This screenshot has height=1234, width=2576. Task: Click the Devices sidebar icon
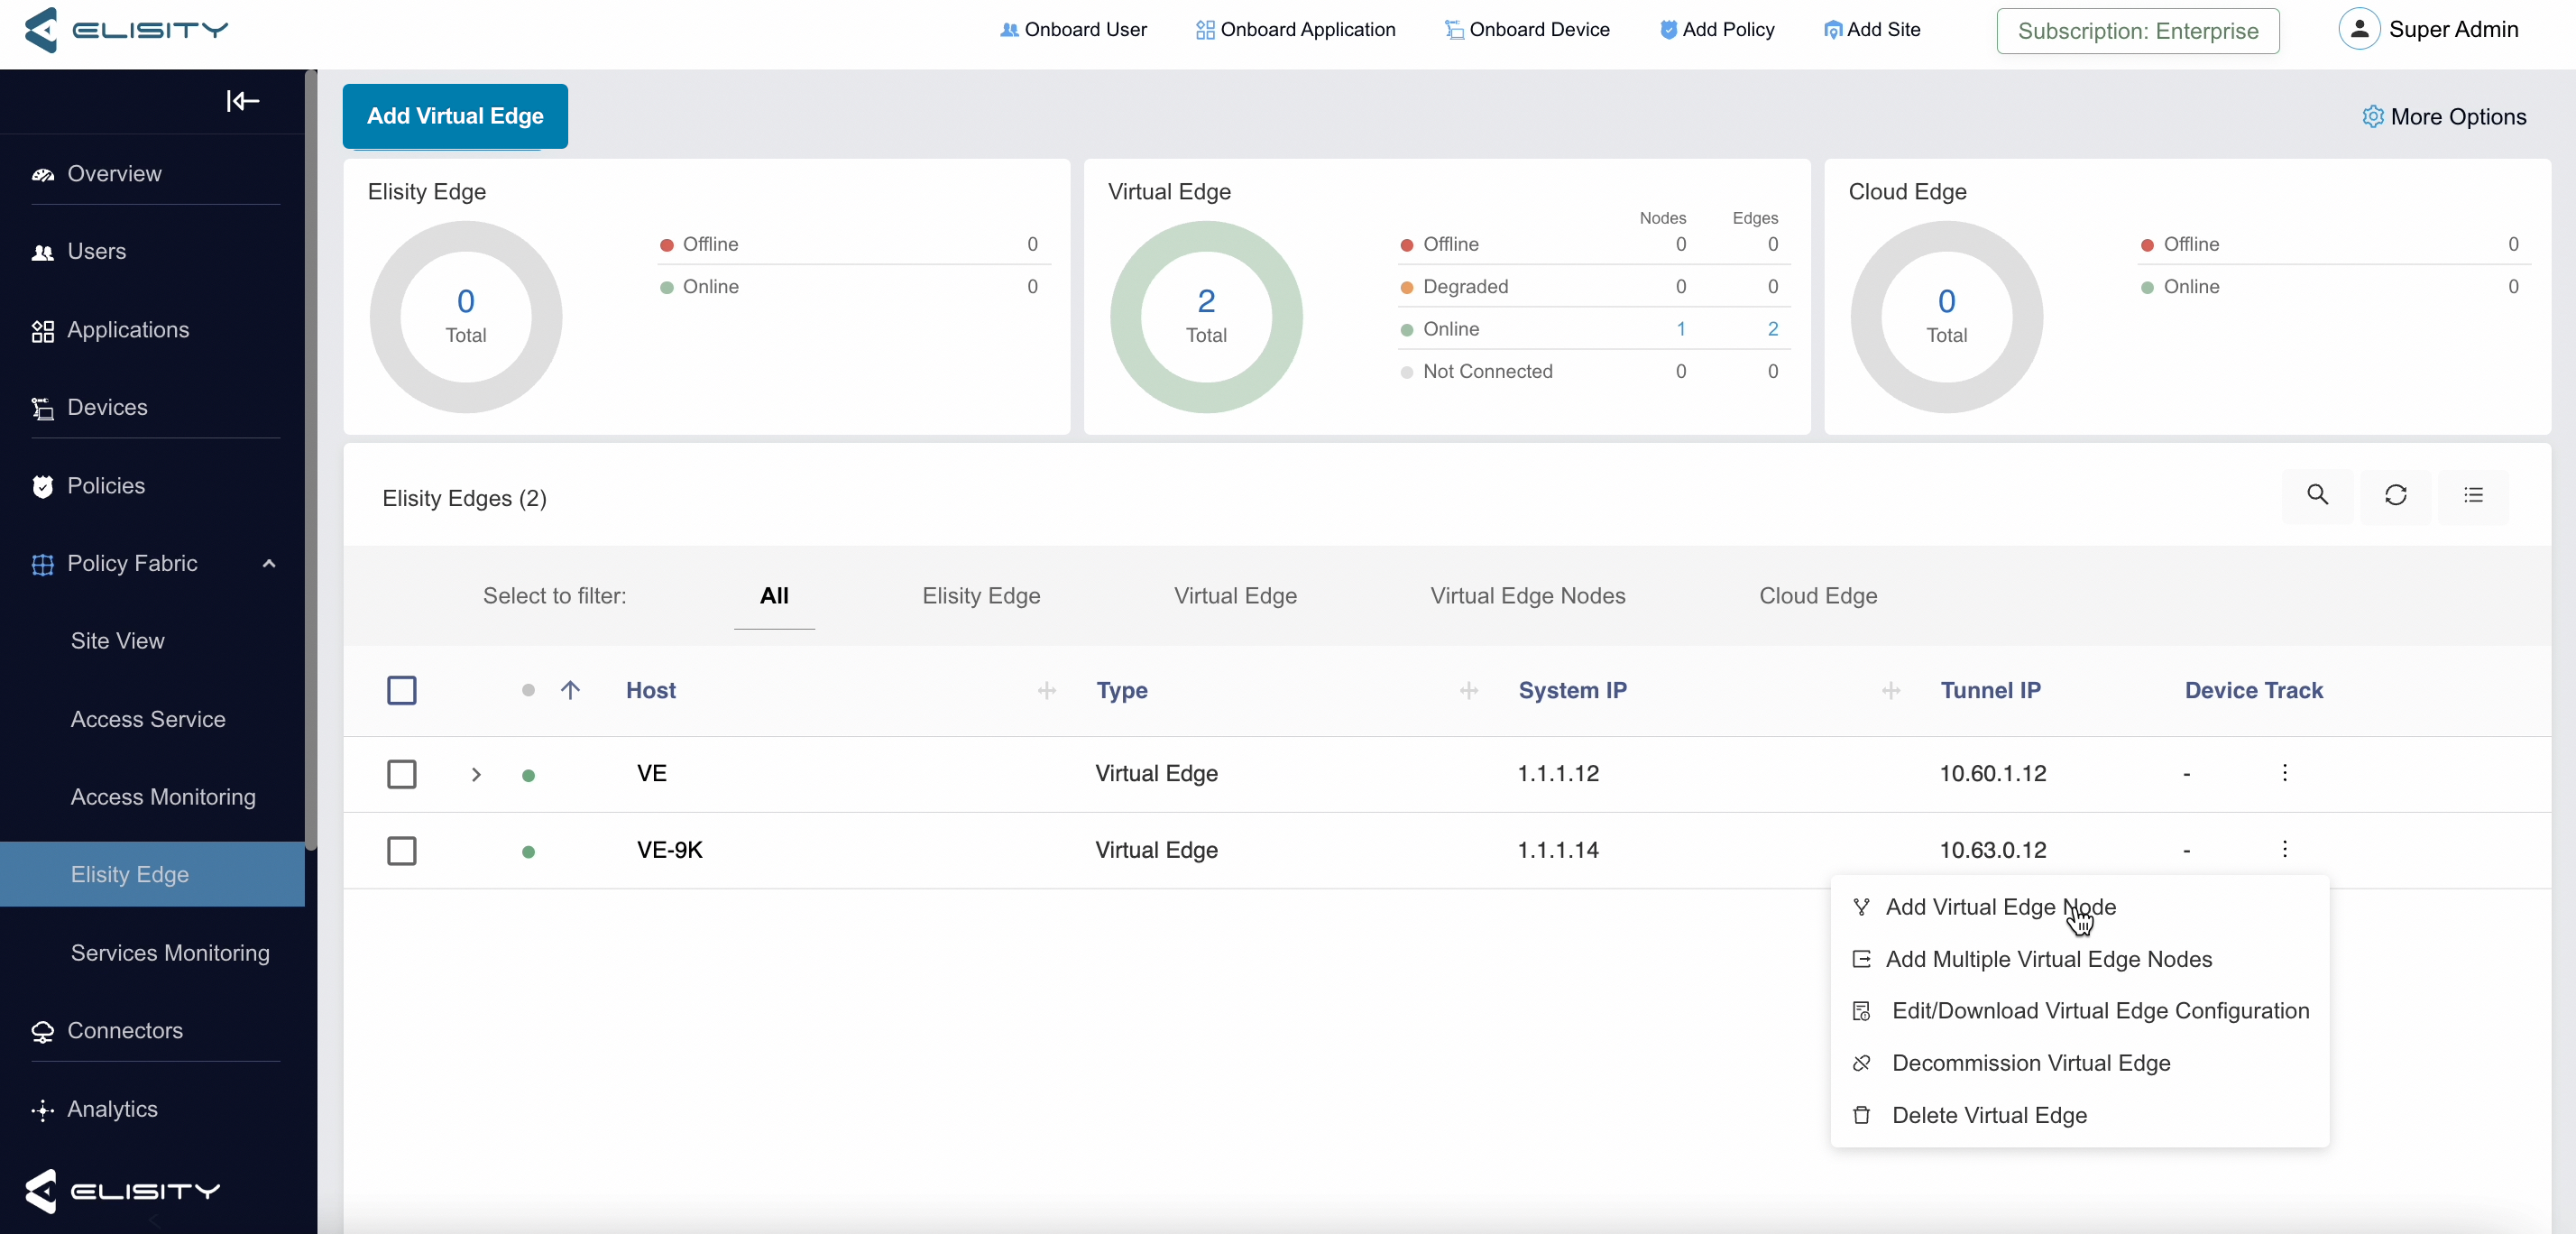(x=43, y=408)
